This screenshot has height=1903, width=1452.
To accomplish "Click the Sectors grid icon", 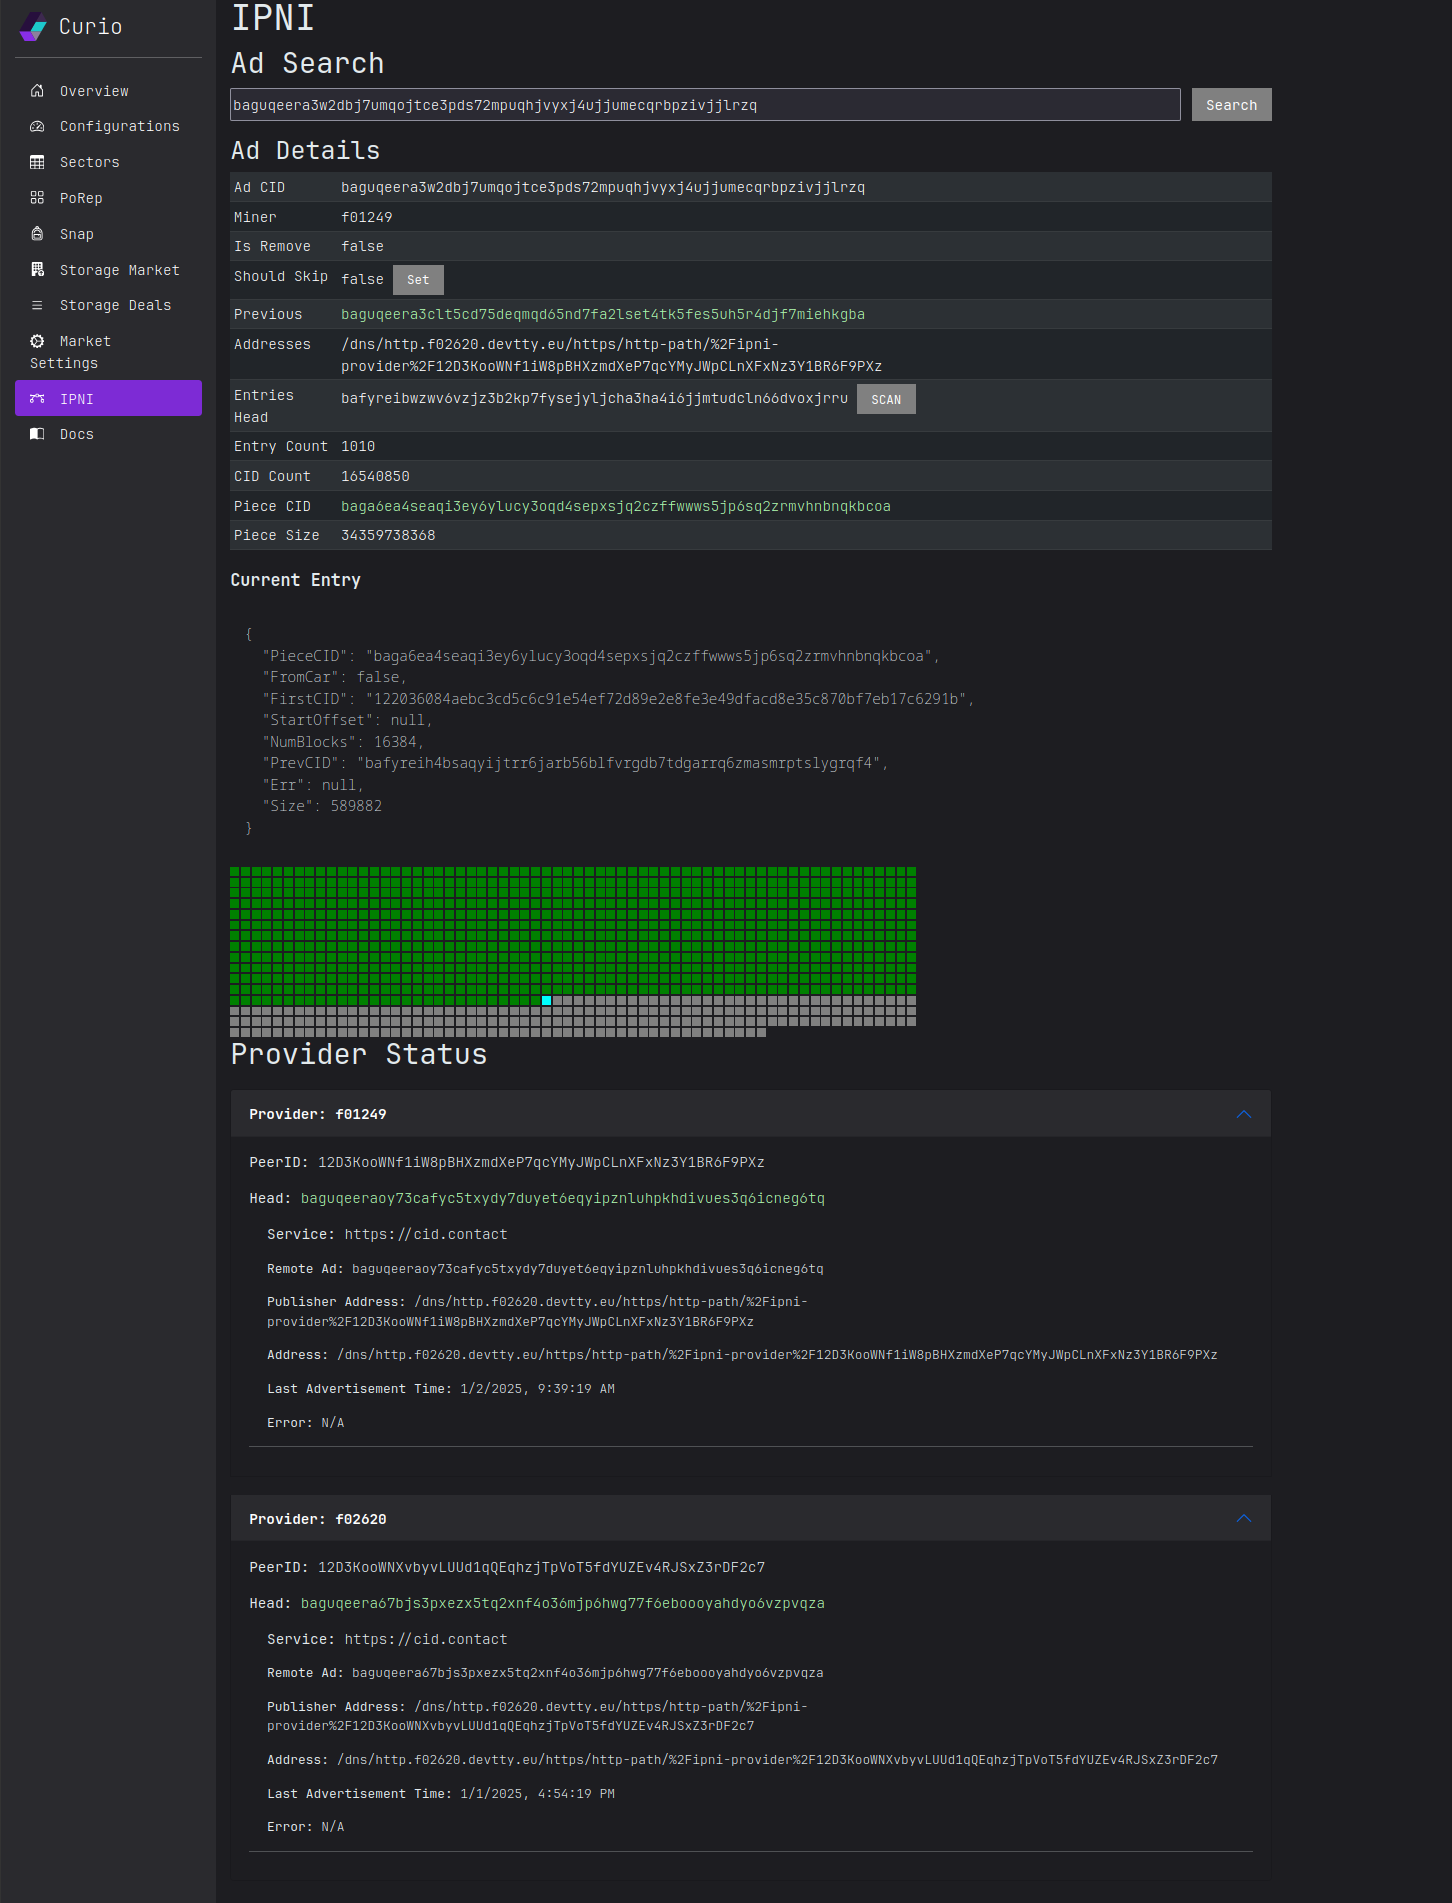I will 37,162.
